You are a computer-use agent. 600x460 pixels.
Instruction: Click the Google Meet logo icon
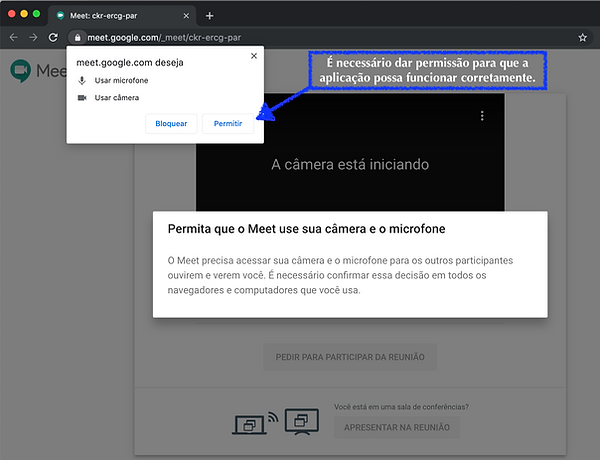click(x=21, y=71)
